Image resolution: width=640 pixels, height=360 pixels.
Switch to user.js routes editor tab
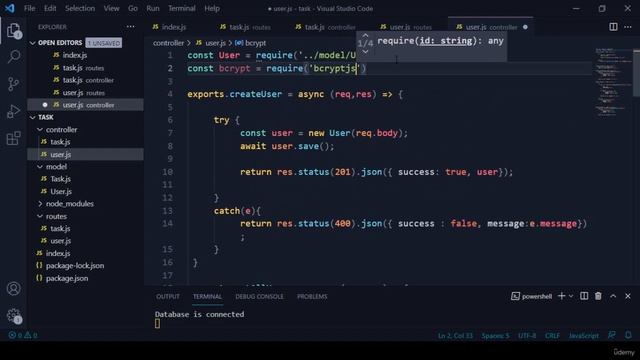coord(405,27)
